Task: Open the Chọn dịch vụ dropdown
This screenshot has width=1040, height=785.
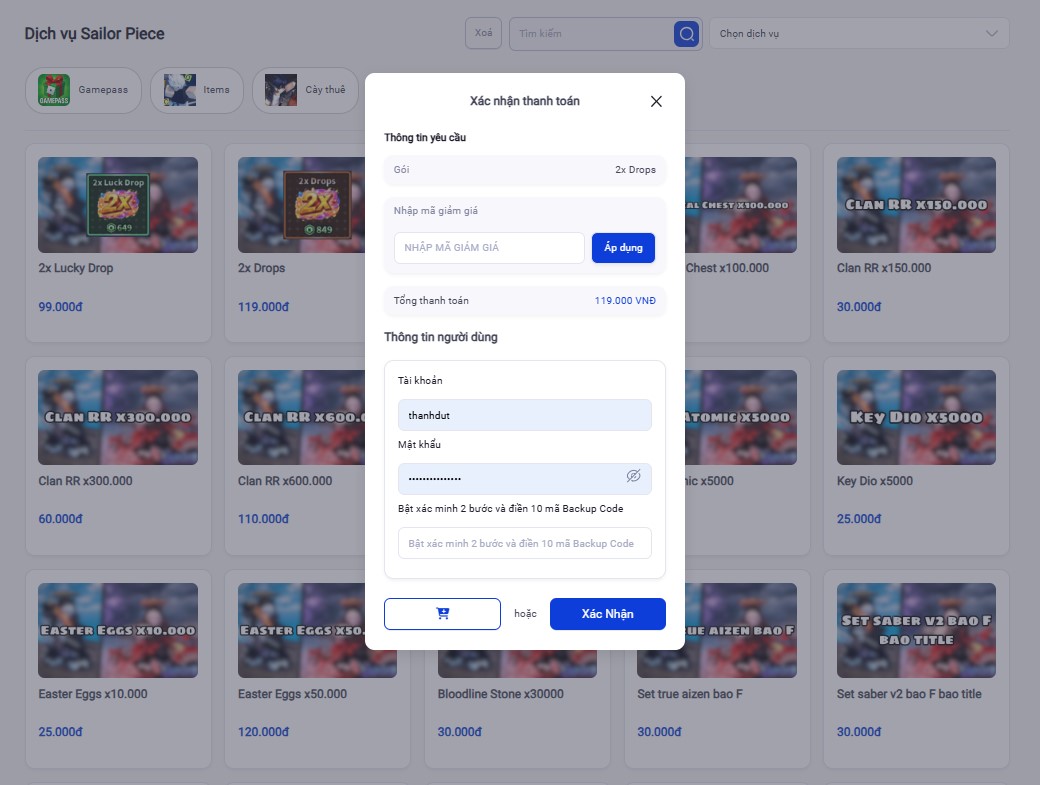Action: 859,33
